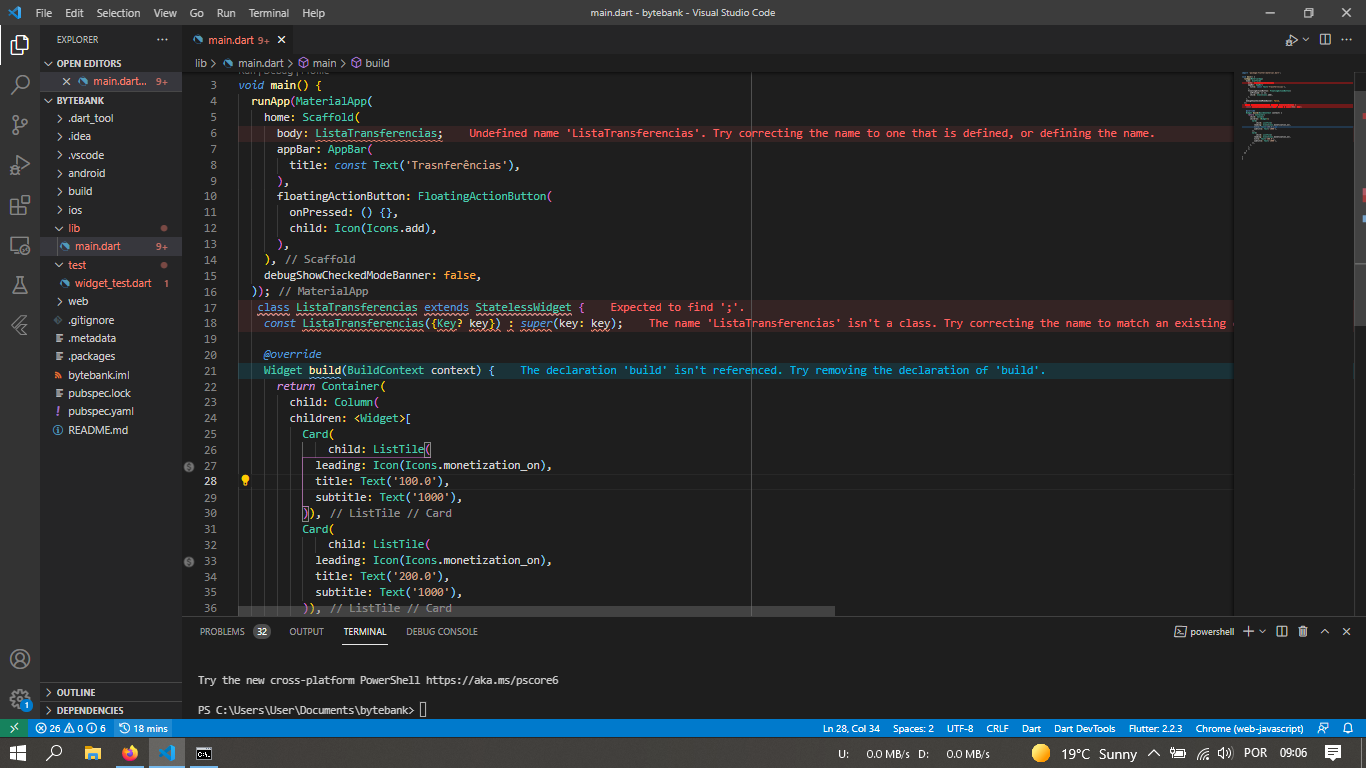This screenshot has height=768, width=1366.
Task: Click the Run or Debug play icon
Action: tap(1290, 40)
